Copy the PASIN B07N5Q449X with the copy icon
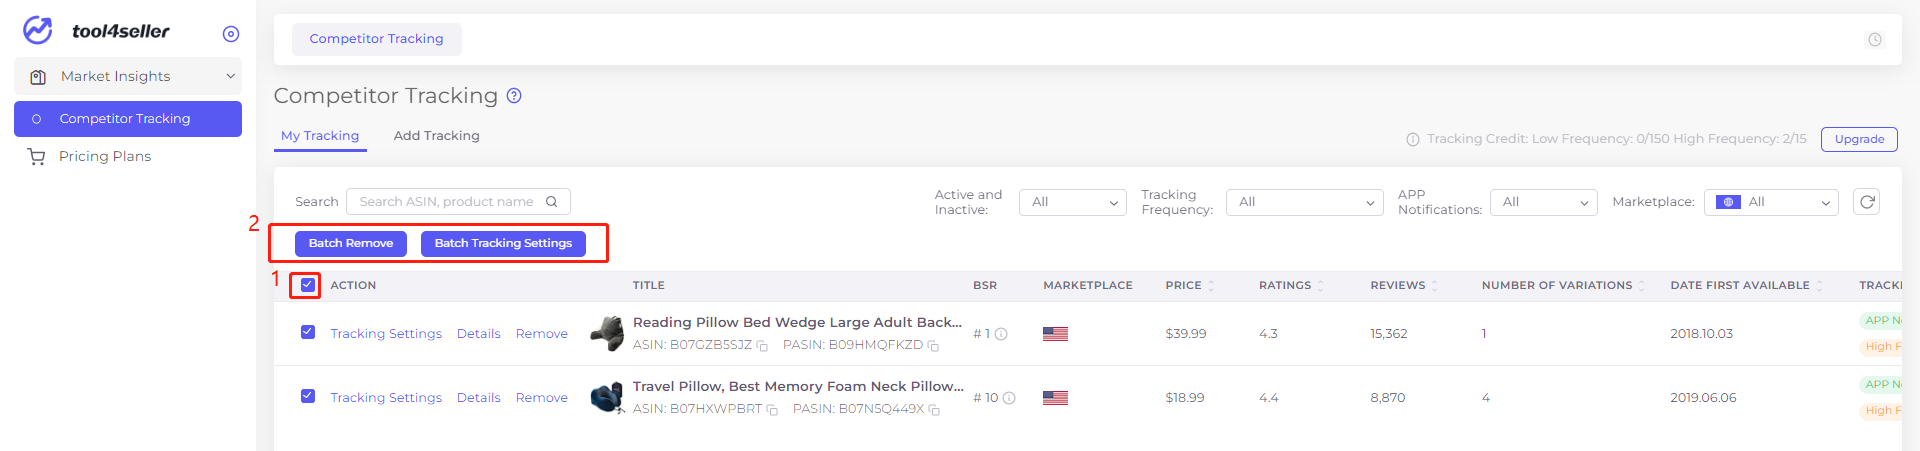 point(934,410)
